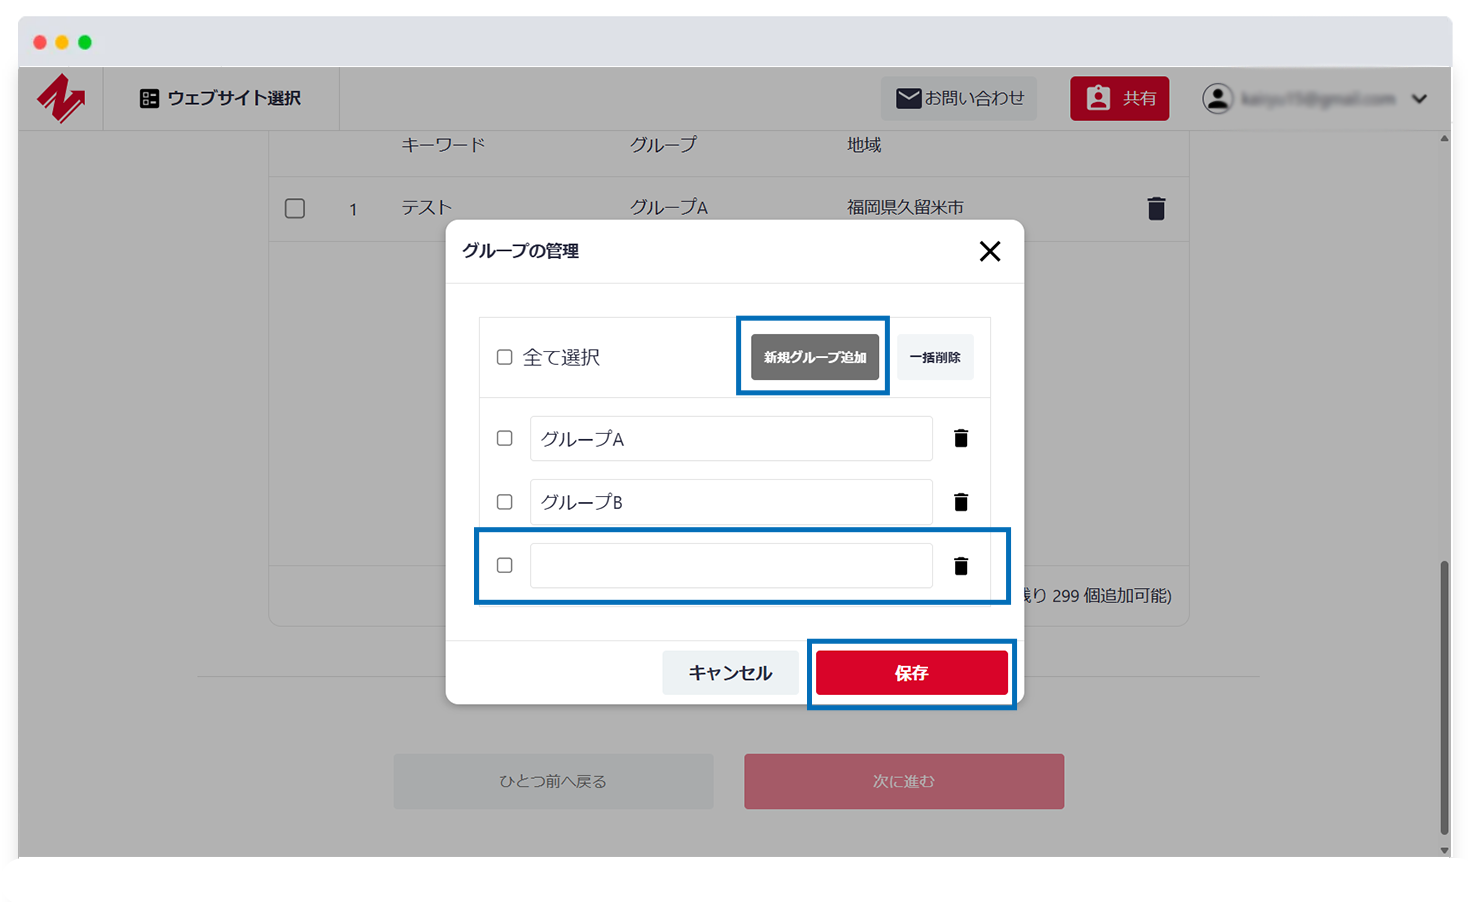Click the empty group name input field
Image resolution: width=1470 pixels, height=905 pixels.
[x=731, y=566]
